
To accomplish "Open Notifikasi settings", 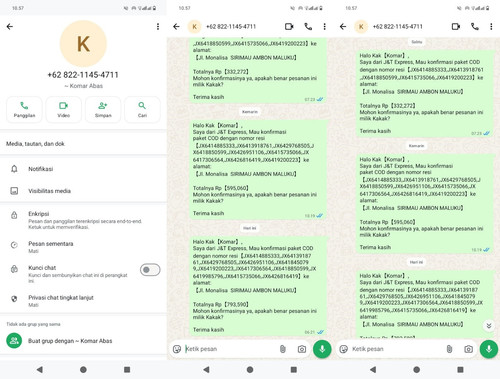I will click(83, 169).
